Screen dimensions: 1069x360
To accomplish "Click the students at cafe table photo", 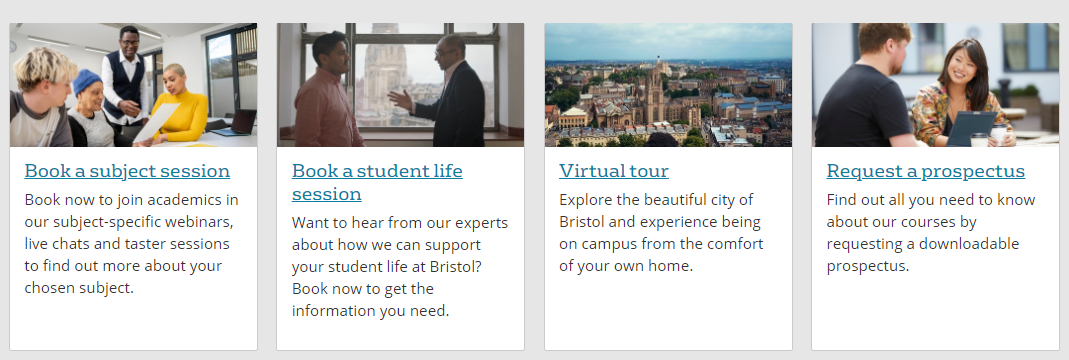I will 935,85.
